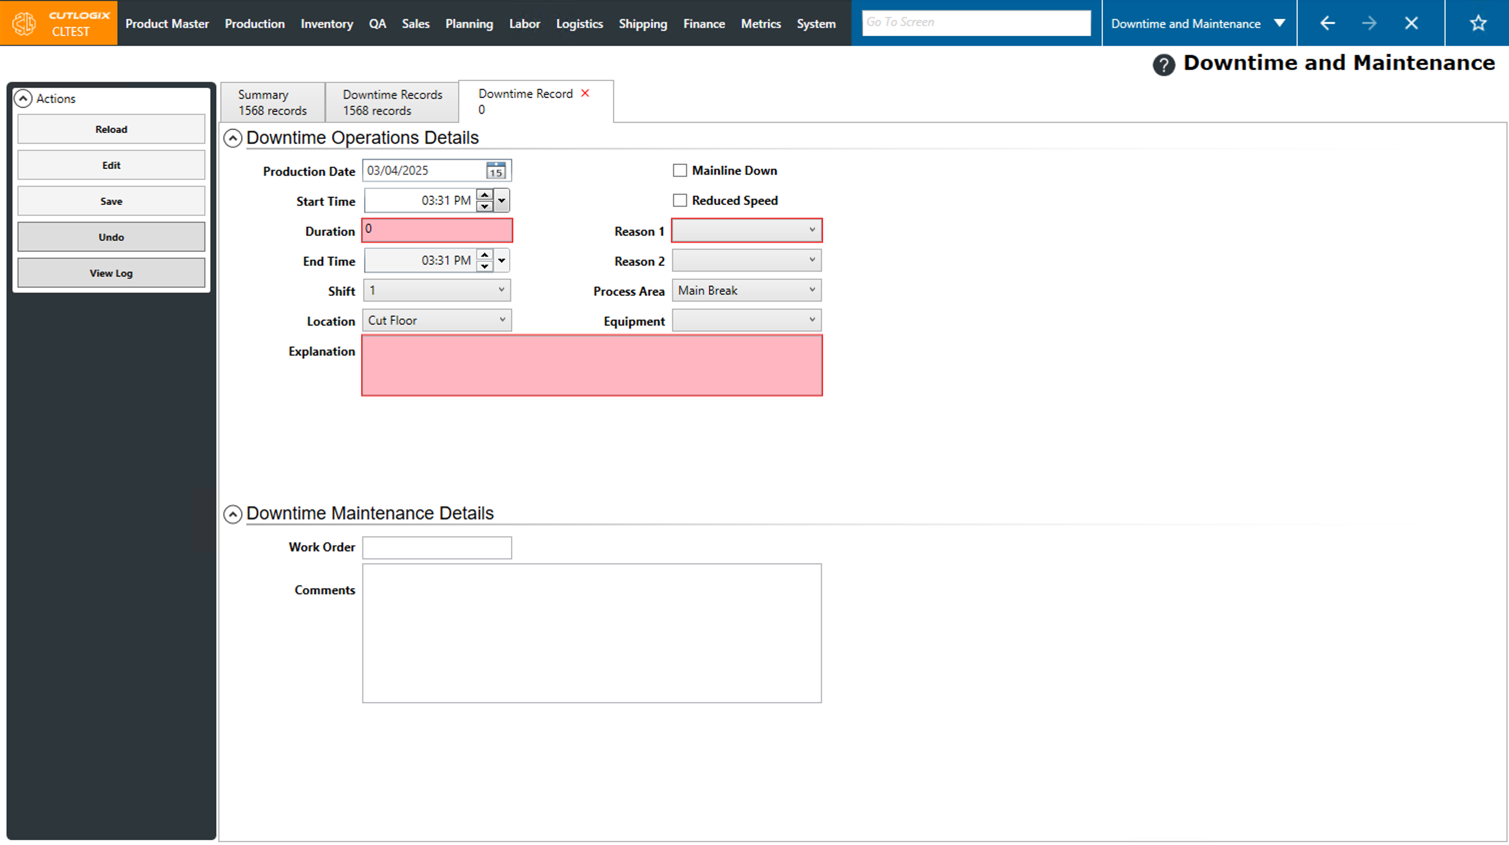The height and width of the screenshot is (845, 1509).
Task: Click the Cutlogix CLTEST logo
Action: tap(59, 23)
